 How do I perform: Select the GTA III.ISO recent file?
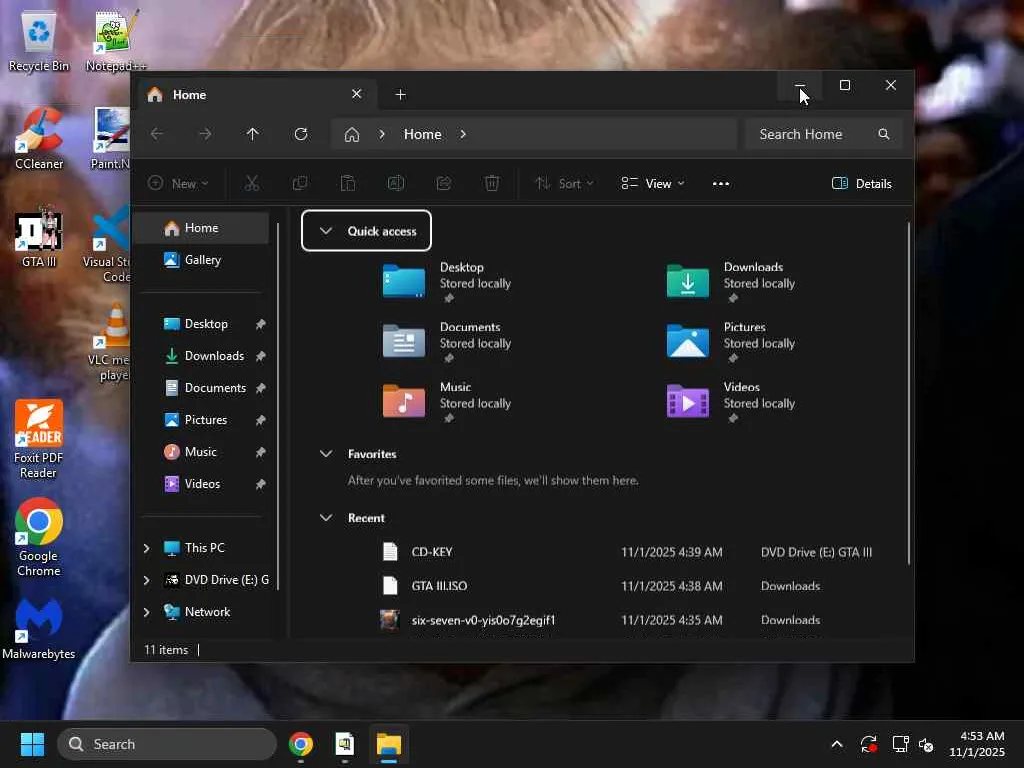pos(439,586)
